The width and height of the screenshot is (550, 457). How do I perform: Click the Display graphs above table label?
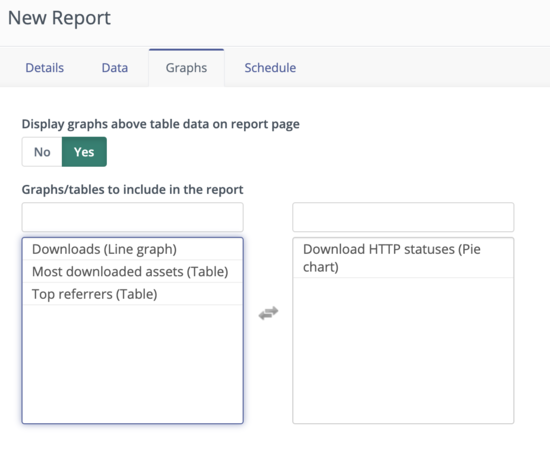coord(161,124)
